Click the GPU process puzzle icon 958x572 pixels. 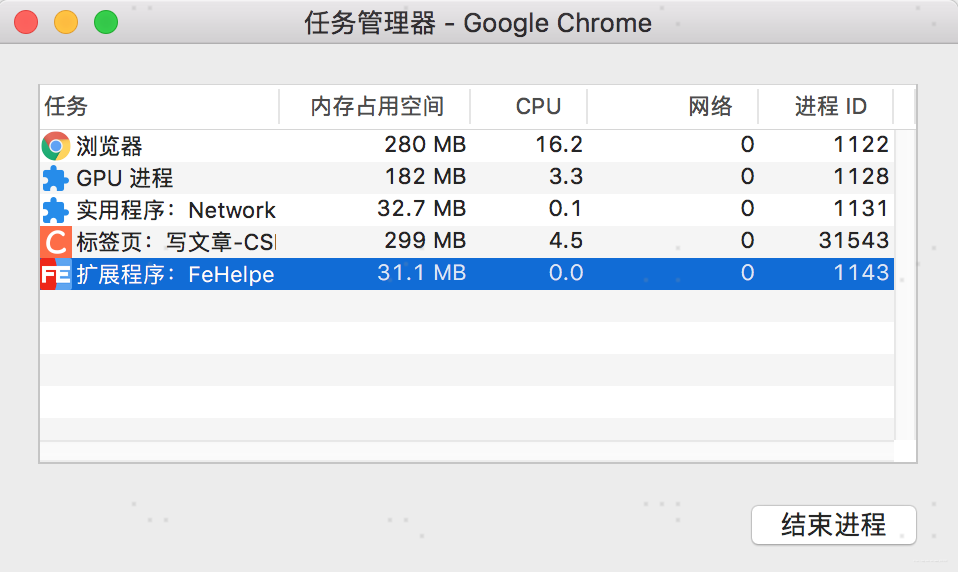click(56, 178)
